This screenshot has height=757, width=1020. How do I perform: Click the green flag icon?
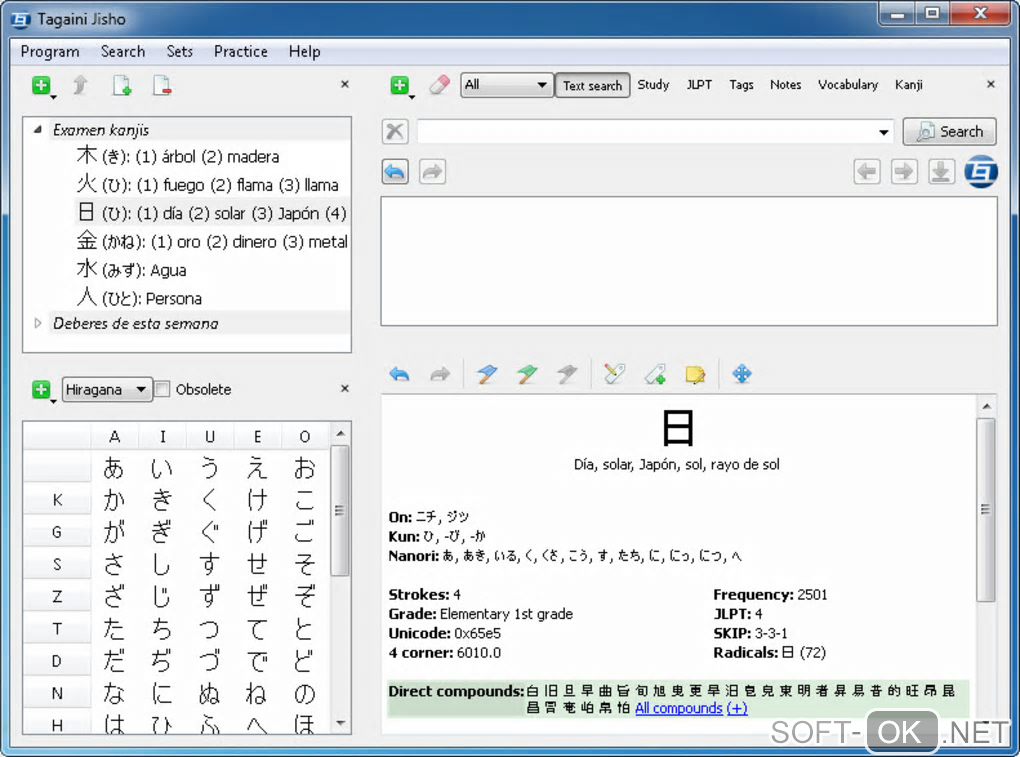[527, 374]
